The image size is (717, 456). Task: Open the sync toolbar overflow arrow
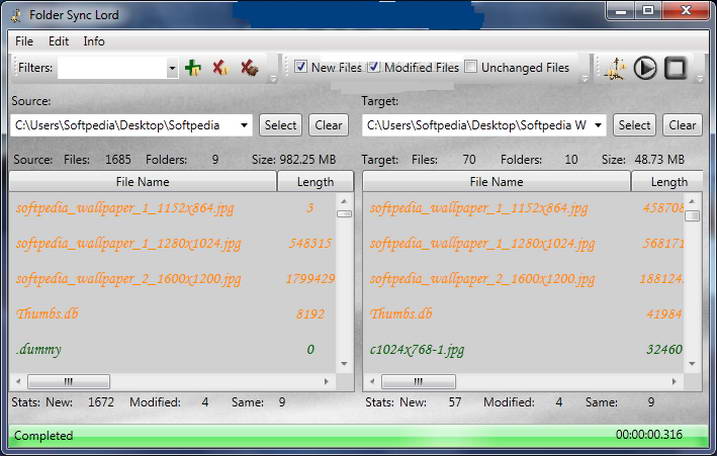coord(700,79)
